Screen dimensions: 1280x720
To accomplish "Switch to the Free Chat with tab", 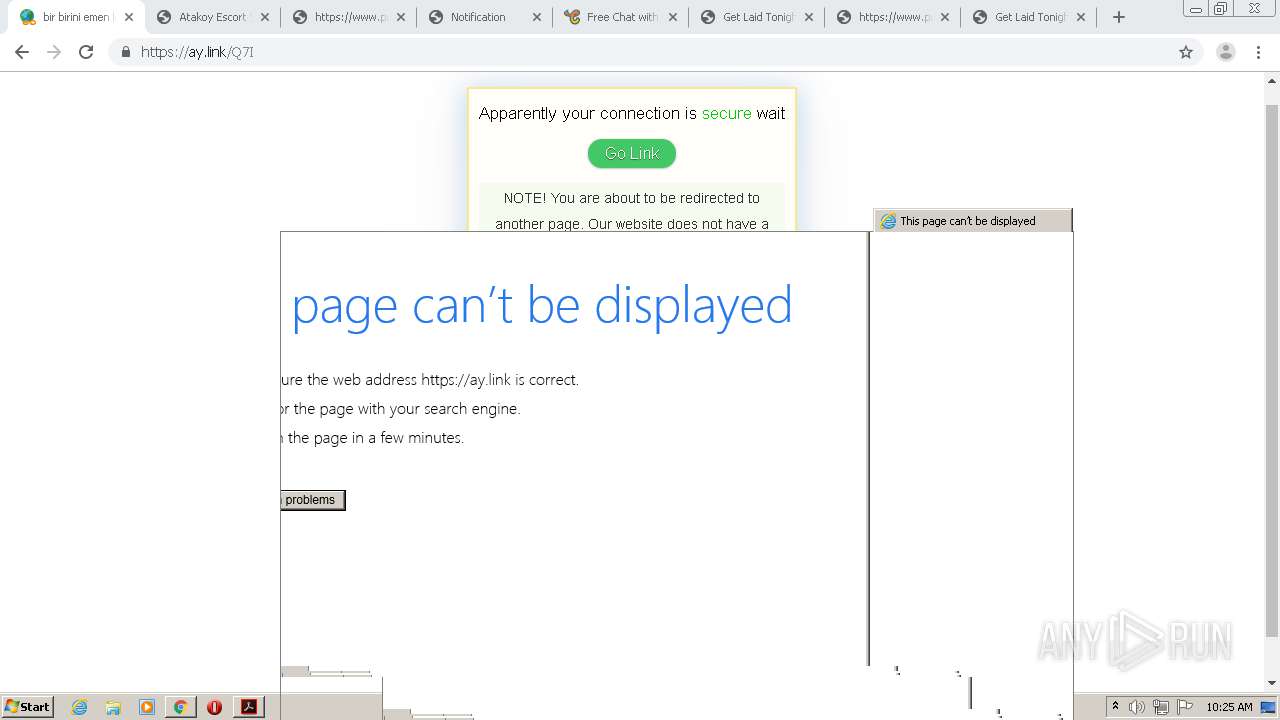I will [622, 17].
